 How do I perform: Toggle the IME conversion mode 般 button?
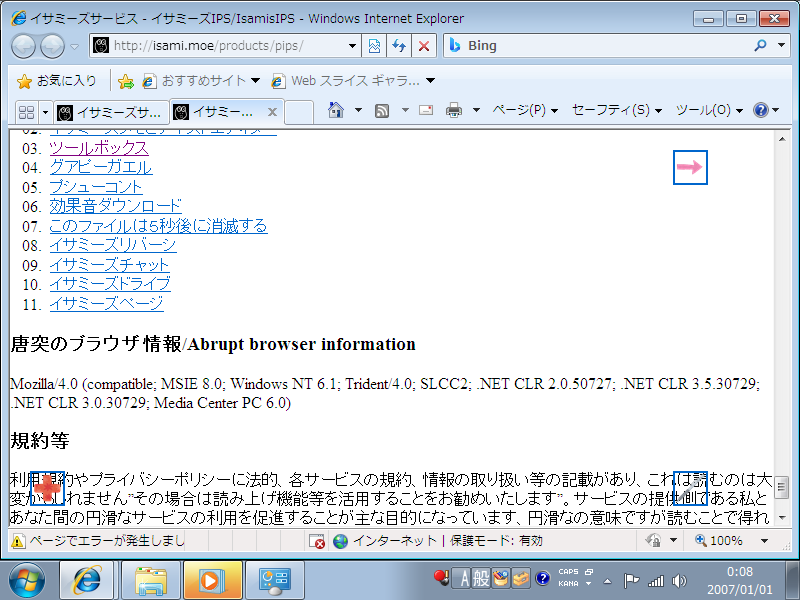(x=481, y=579)
